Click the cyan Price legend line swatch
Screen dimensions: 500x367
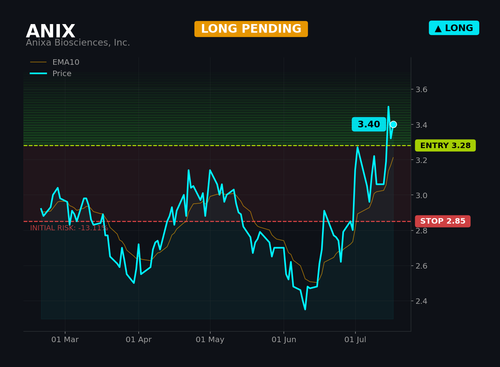pos(38,73)
